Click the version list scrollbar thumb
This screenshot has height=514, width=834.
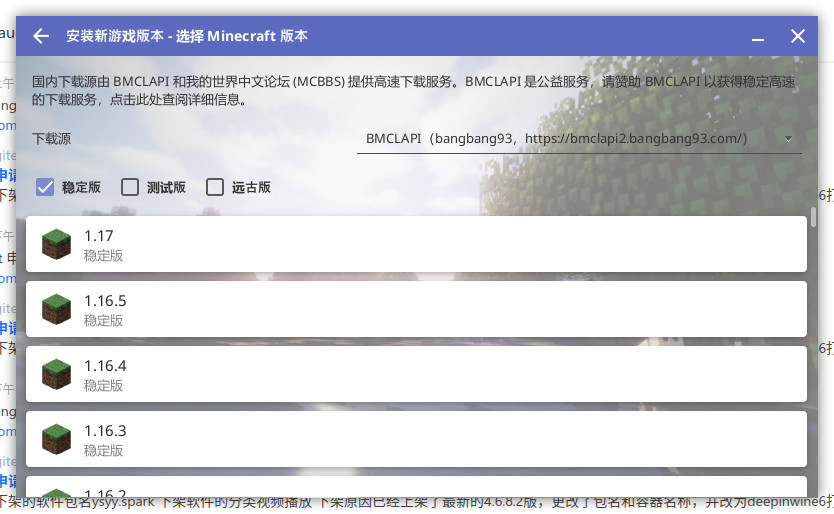coord(814,218)
